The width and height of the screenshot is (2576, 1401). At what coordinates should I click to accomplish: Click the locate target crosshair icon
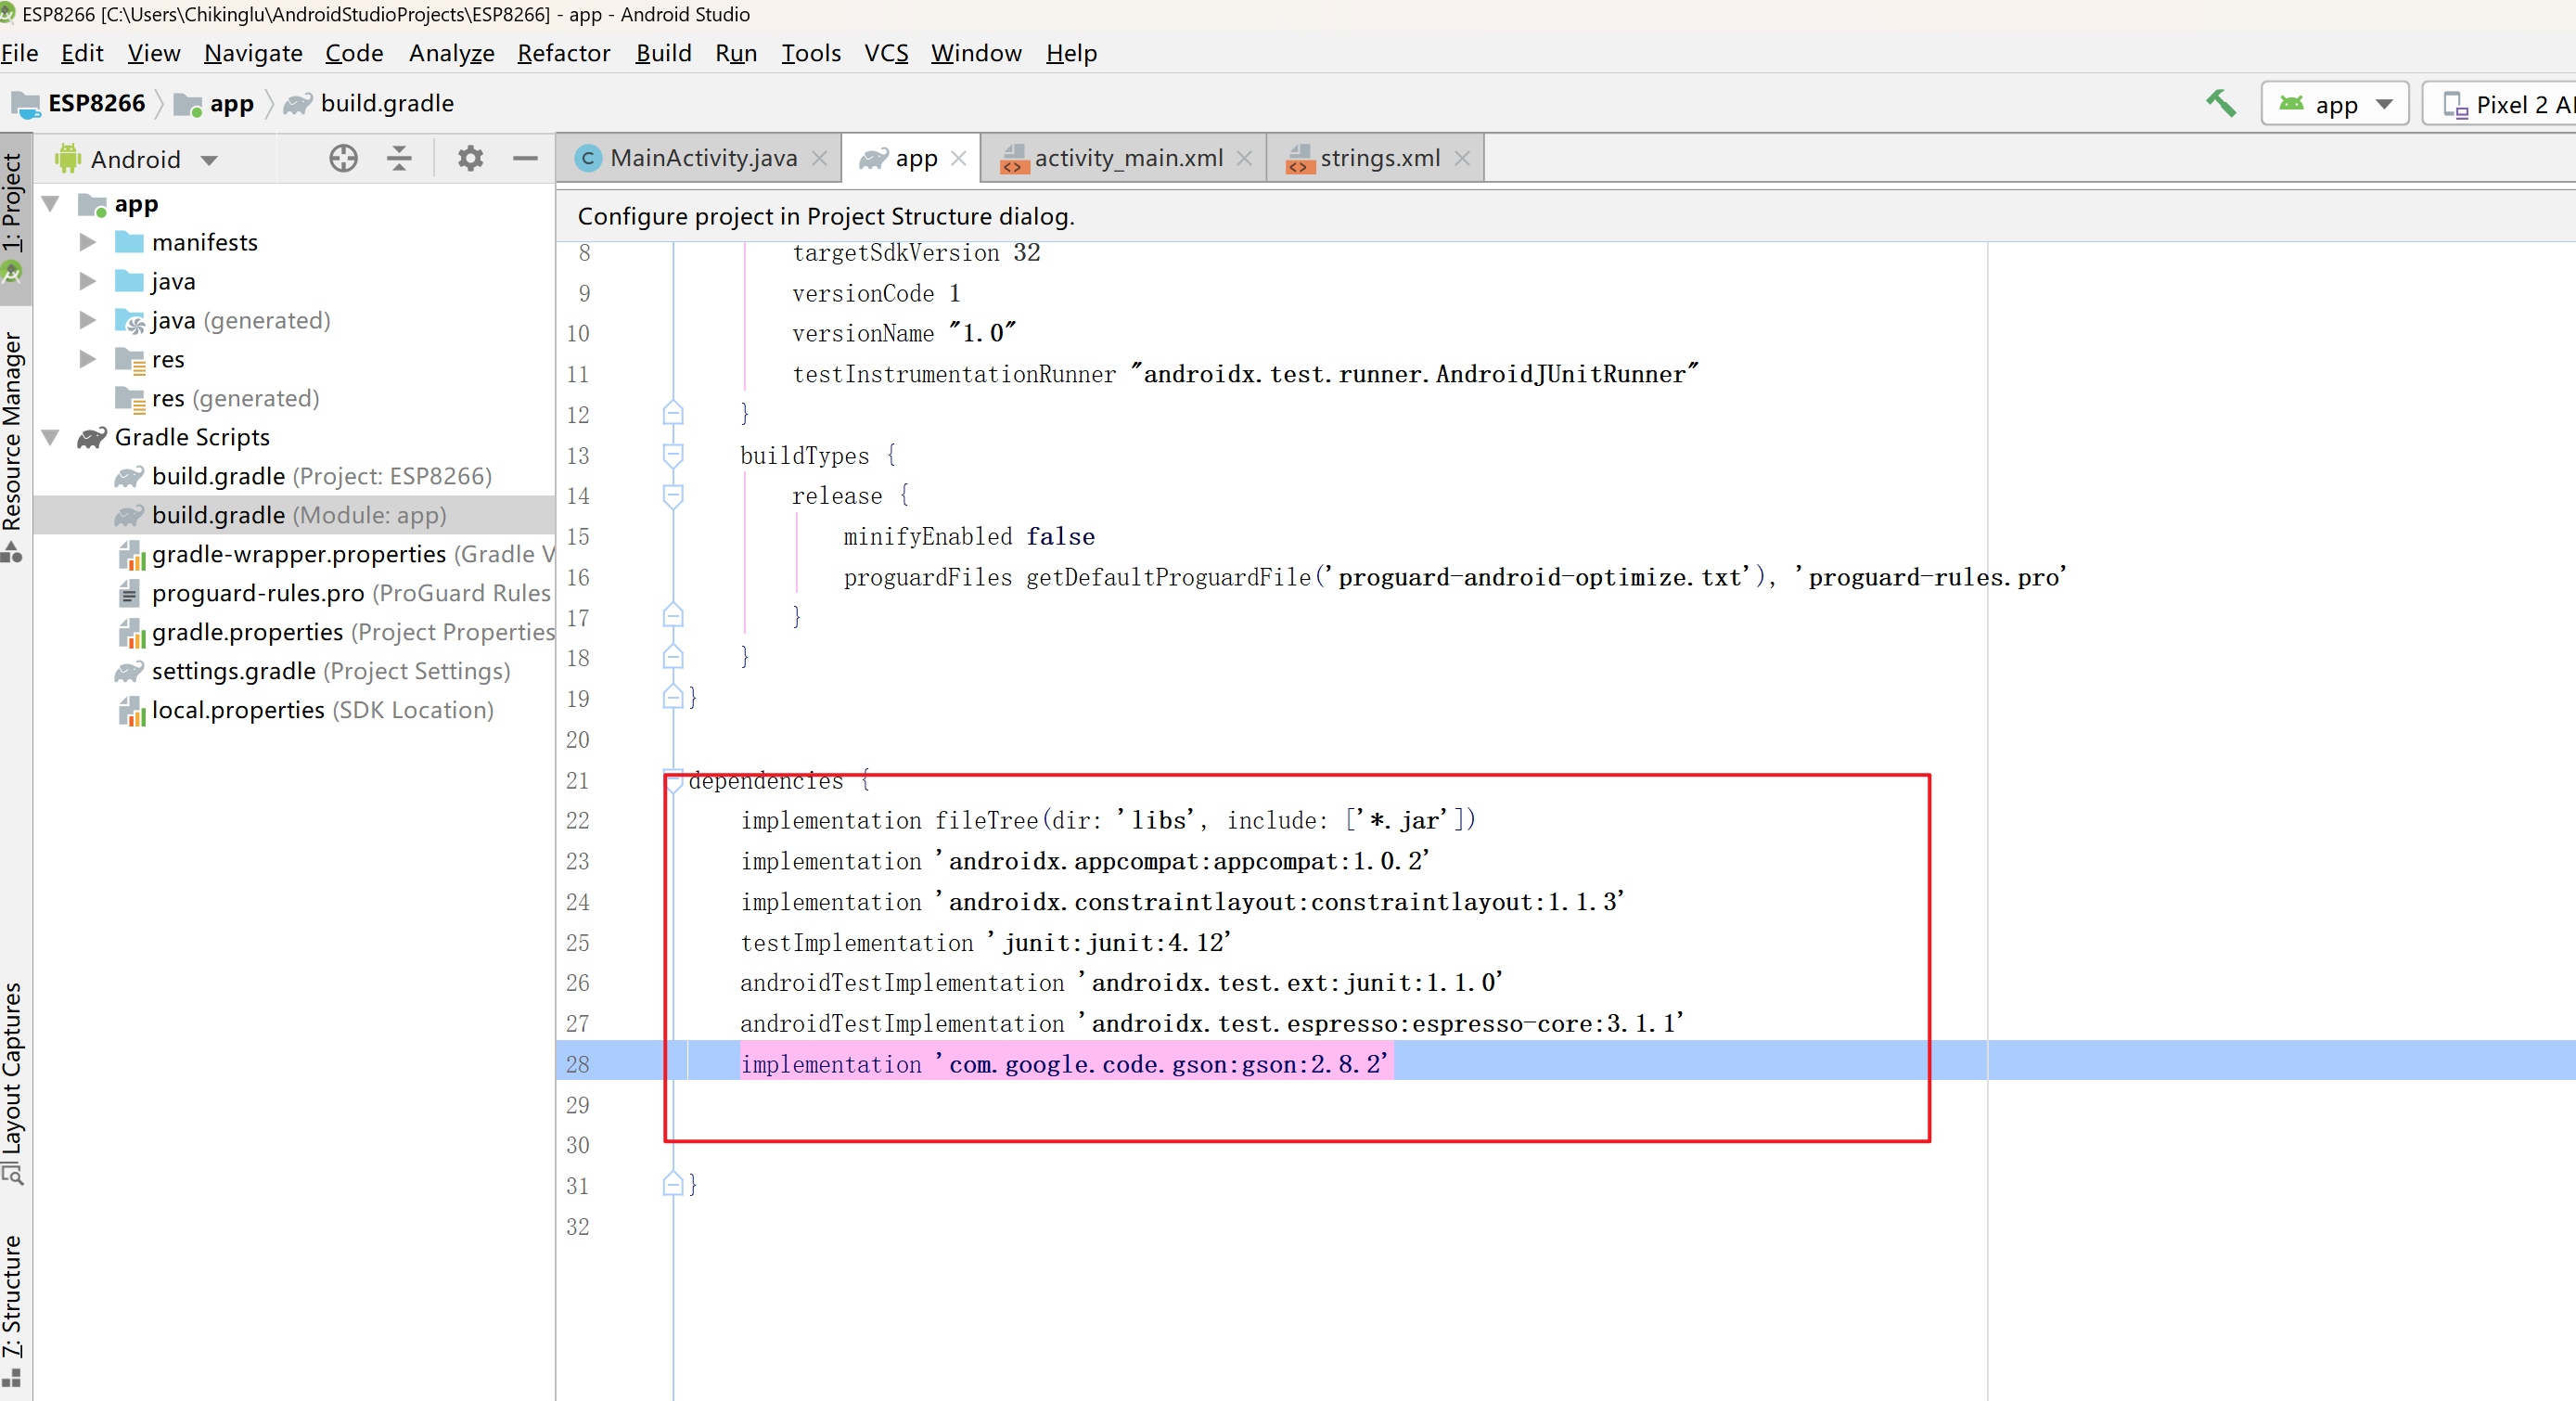click(x=343, y=158)
